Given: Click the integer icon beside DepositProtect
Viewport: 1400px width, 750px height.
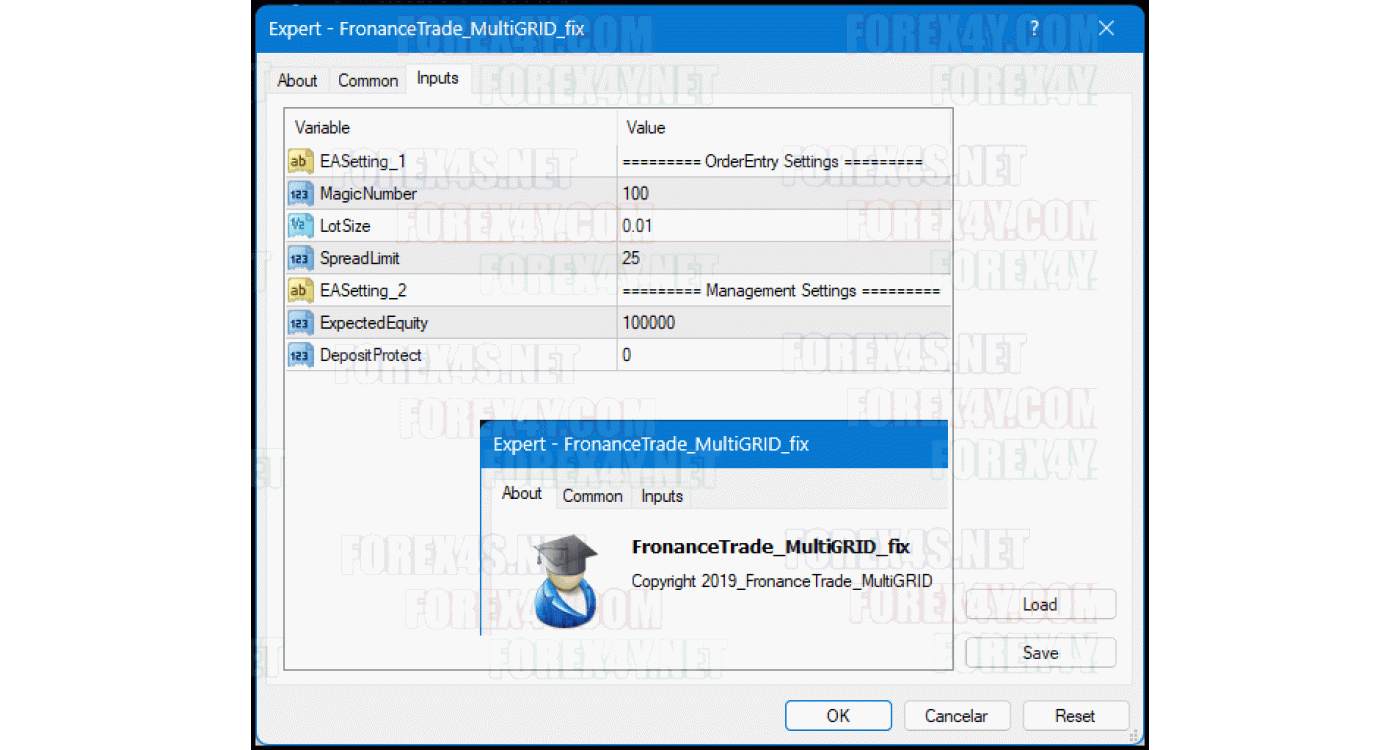Looking at the screenshot, I should click(x=300, y=355).
